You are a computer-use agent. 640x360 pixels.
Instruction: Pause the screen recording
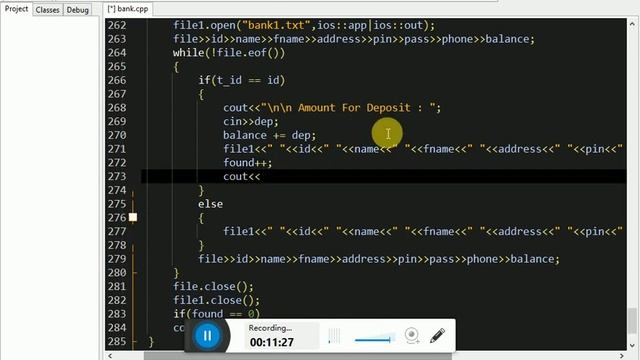pos(207,336)
